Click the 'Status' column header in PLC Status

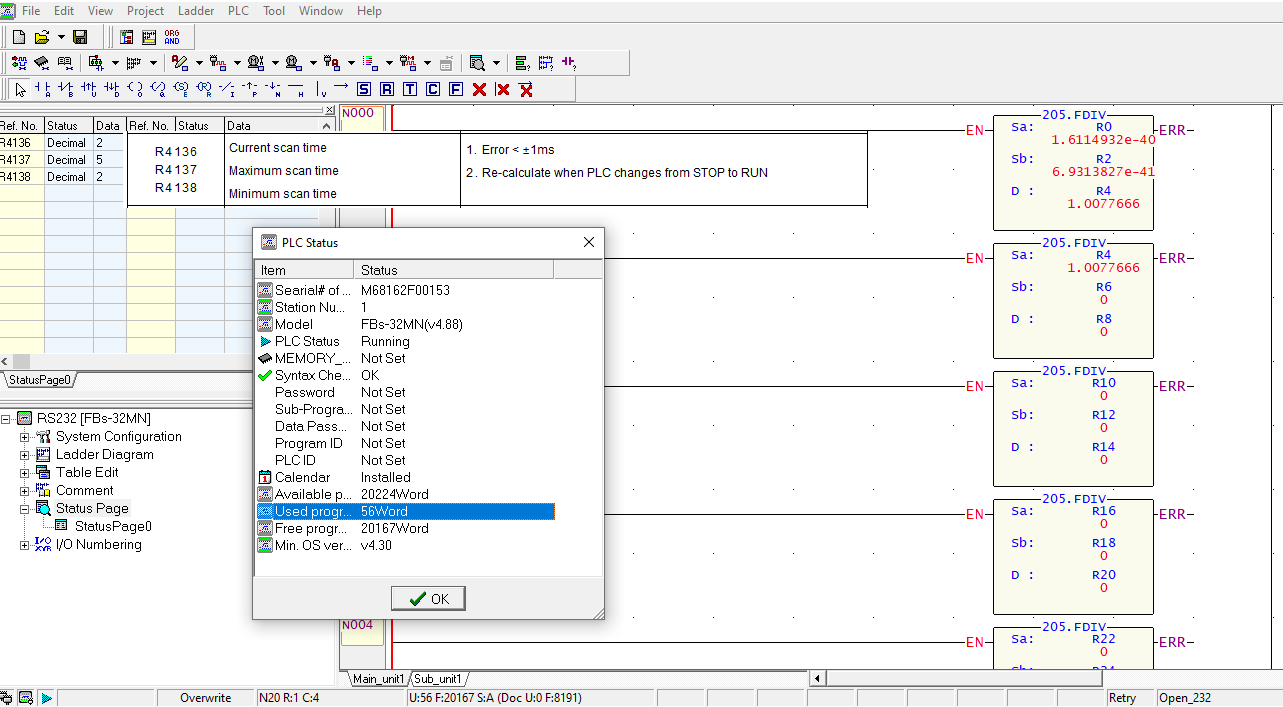click(x=454, y=270)
